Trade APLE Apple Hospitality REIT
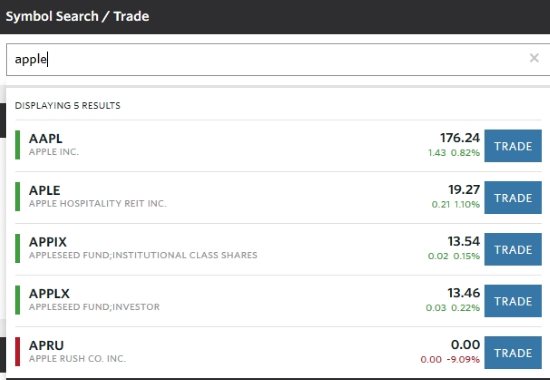550x380 pixels. click(513, 198)
